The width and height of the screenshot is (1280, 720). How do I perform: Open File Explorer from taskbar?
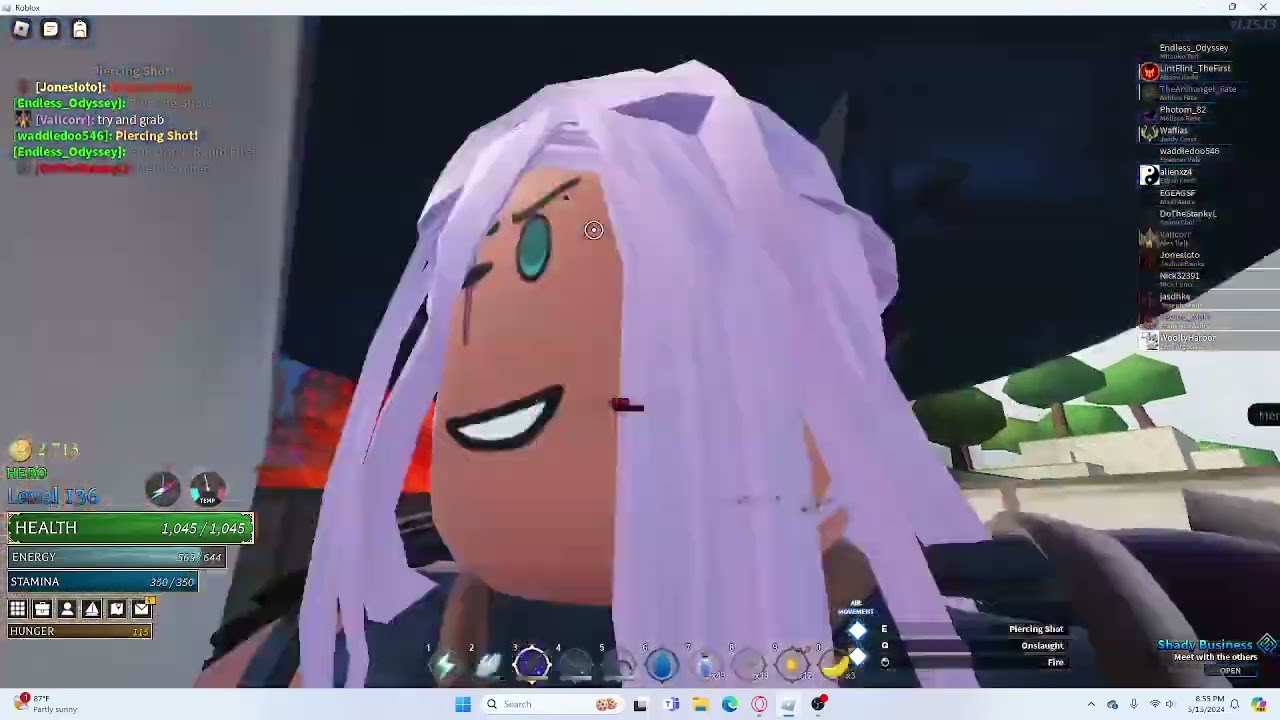(700, 704)
